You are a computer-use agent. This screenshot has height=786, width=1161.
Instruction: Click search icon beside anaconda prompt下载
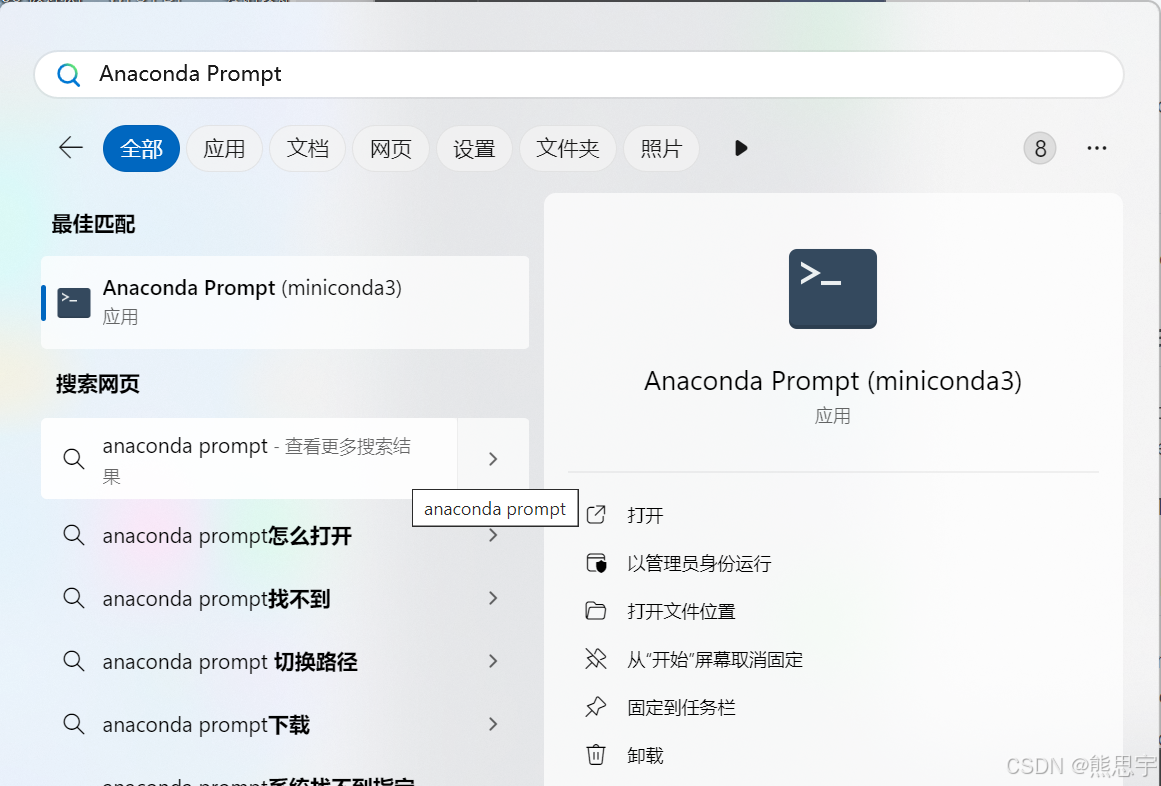[73, 723]
